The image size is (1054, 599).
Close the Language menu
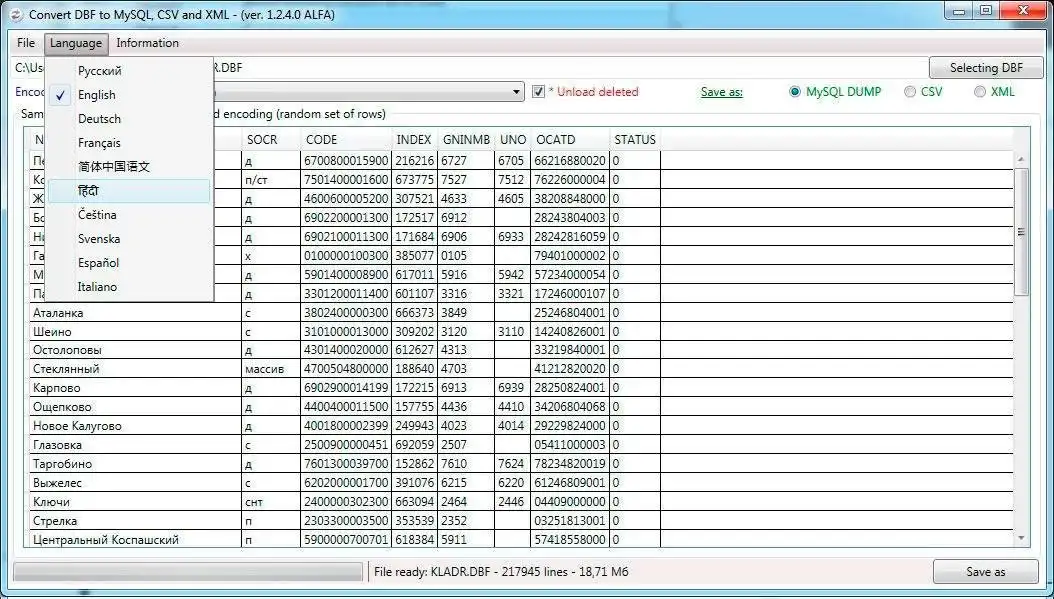point(76,43)
